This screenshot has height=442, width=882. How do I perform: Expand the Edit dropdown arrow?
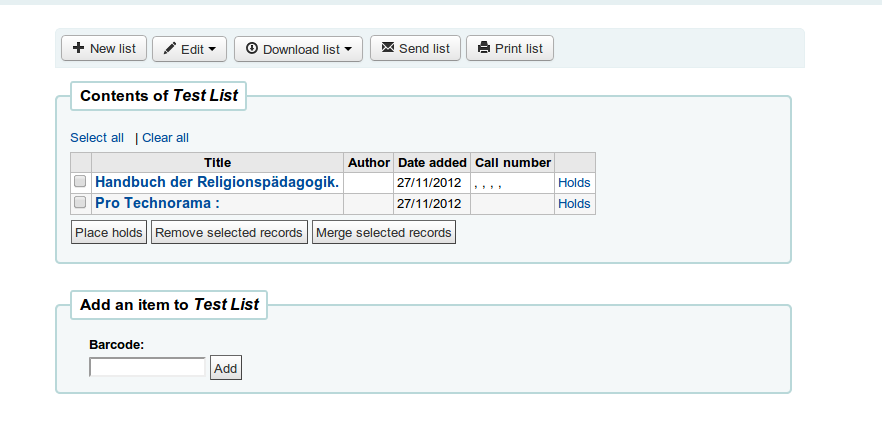click(x=213, y=49)
